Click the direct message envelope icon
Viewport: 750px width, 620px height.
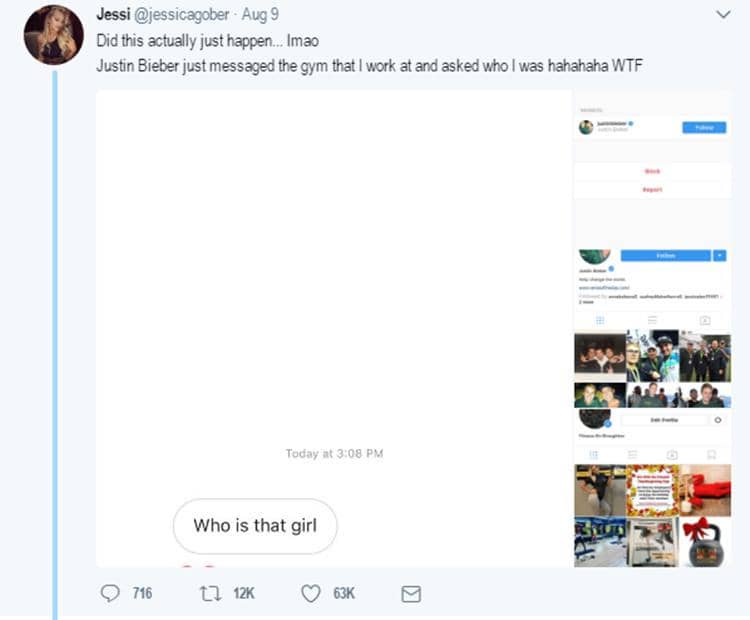(410, 594)
